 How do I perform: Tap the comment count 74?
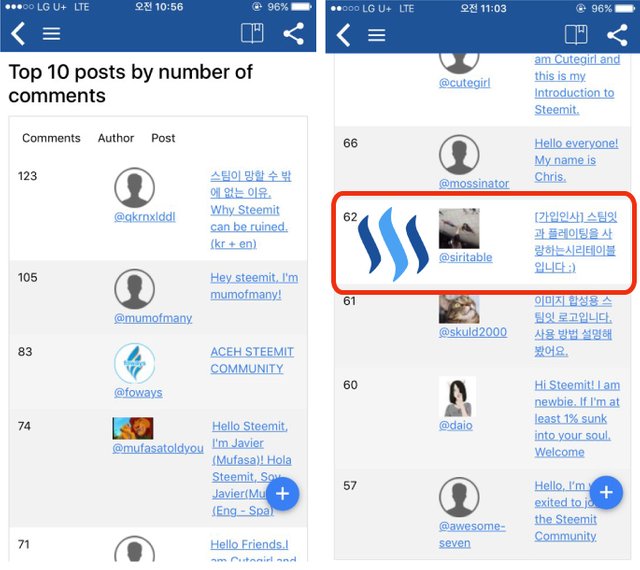pos(24,426)
